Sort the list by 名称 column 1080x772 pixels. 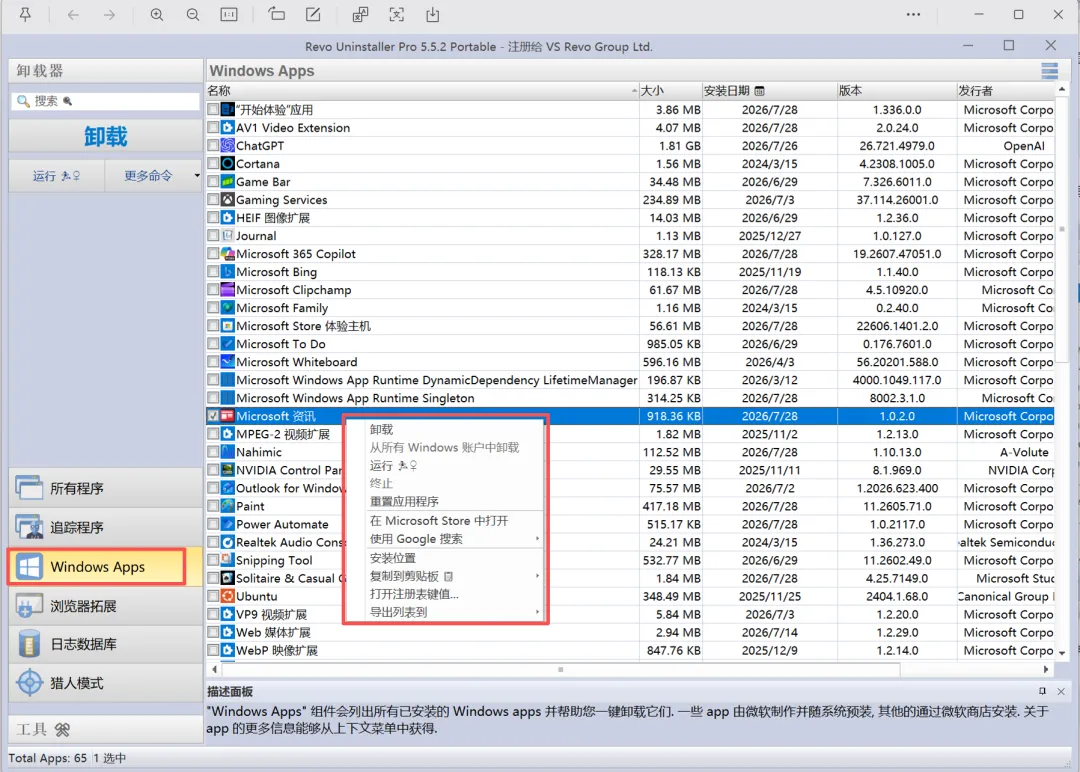[422, 91]
